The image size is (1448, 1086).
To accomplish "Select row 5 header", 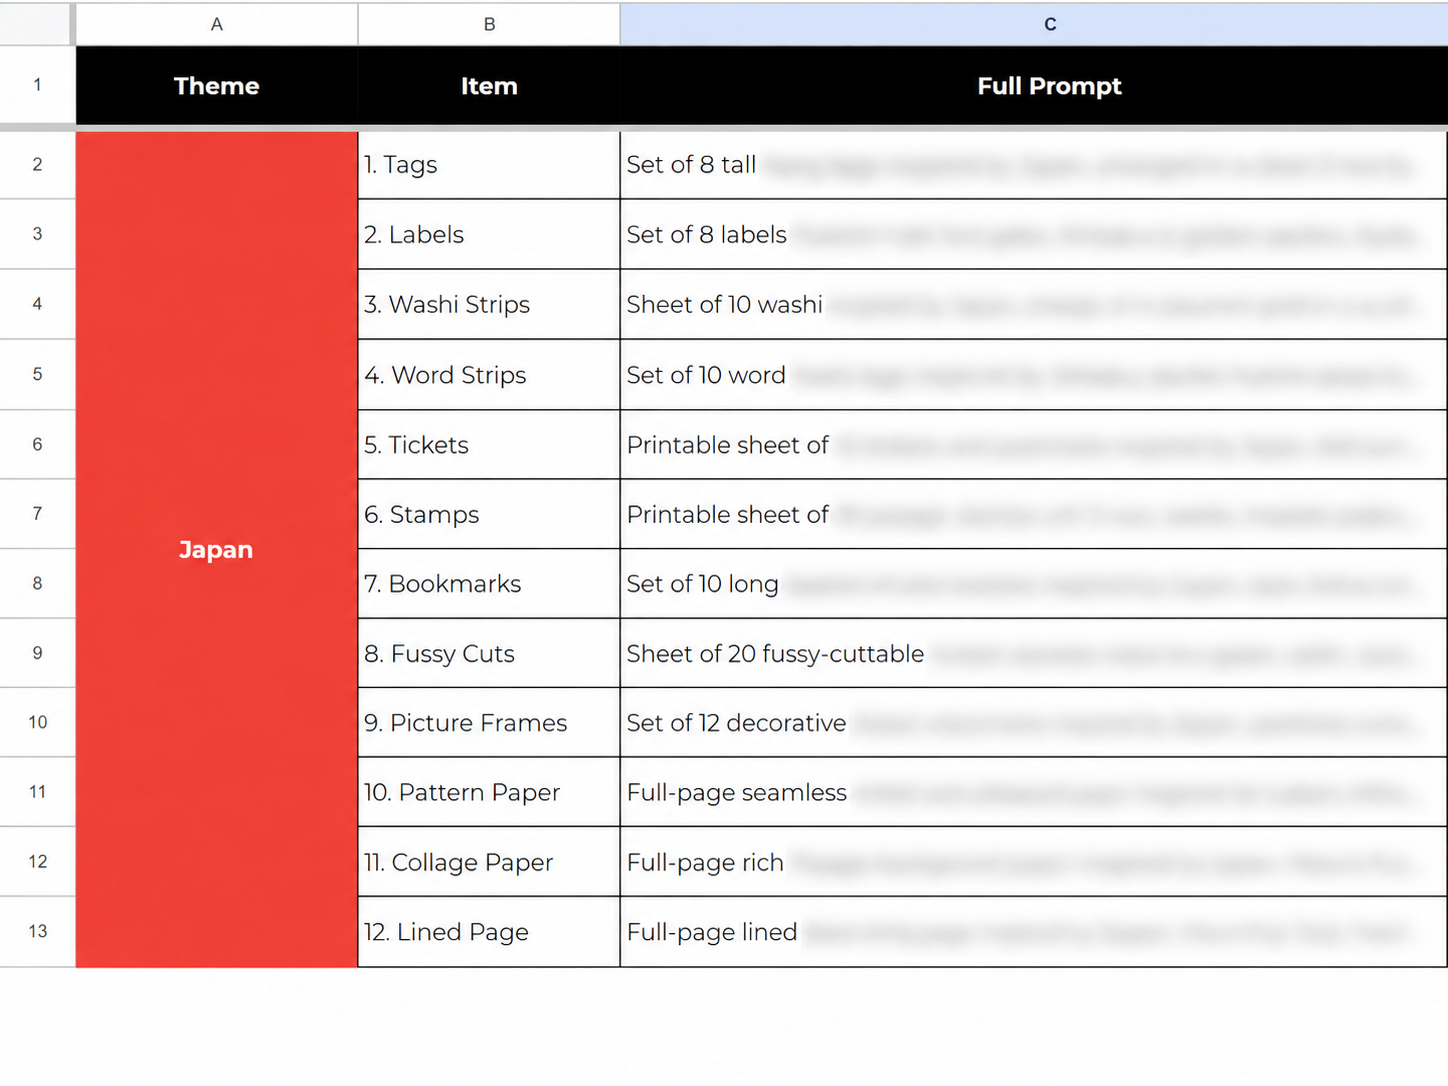I will coord(37,374).
